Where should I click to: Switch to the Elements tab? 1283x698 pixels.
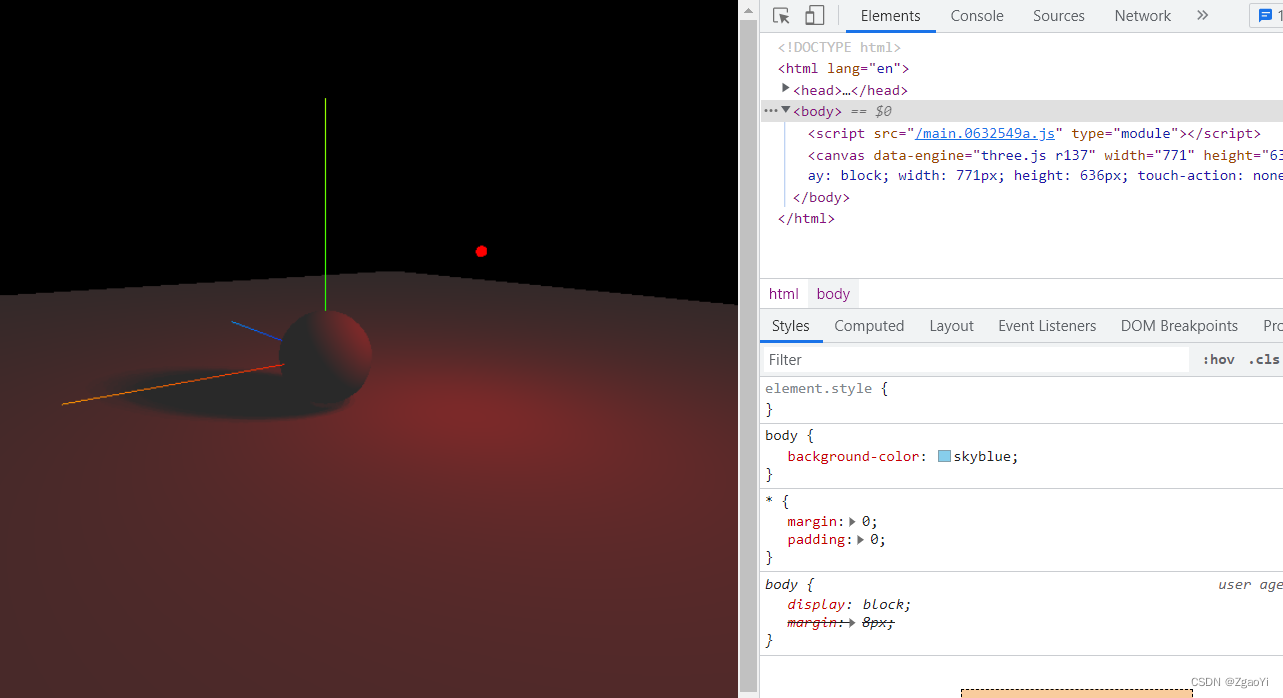(890, 16)
